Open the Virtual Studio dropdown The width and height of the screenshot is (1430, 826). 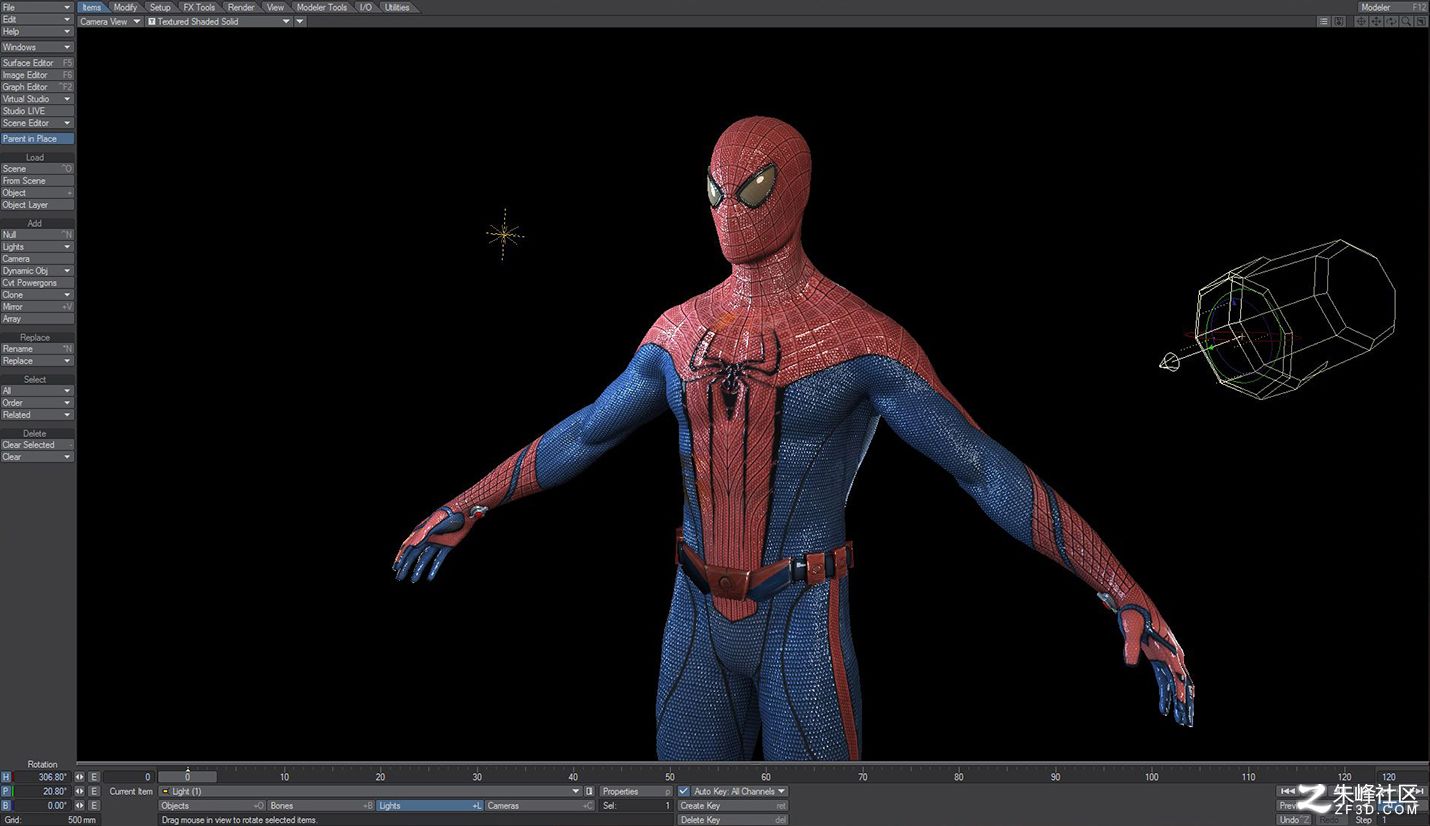pyautogui.click(x=37, y=99)
